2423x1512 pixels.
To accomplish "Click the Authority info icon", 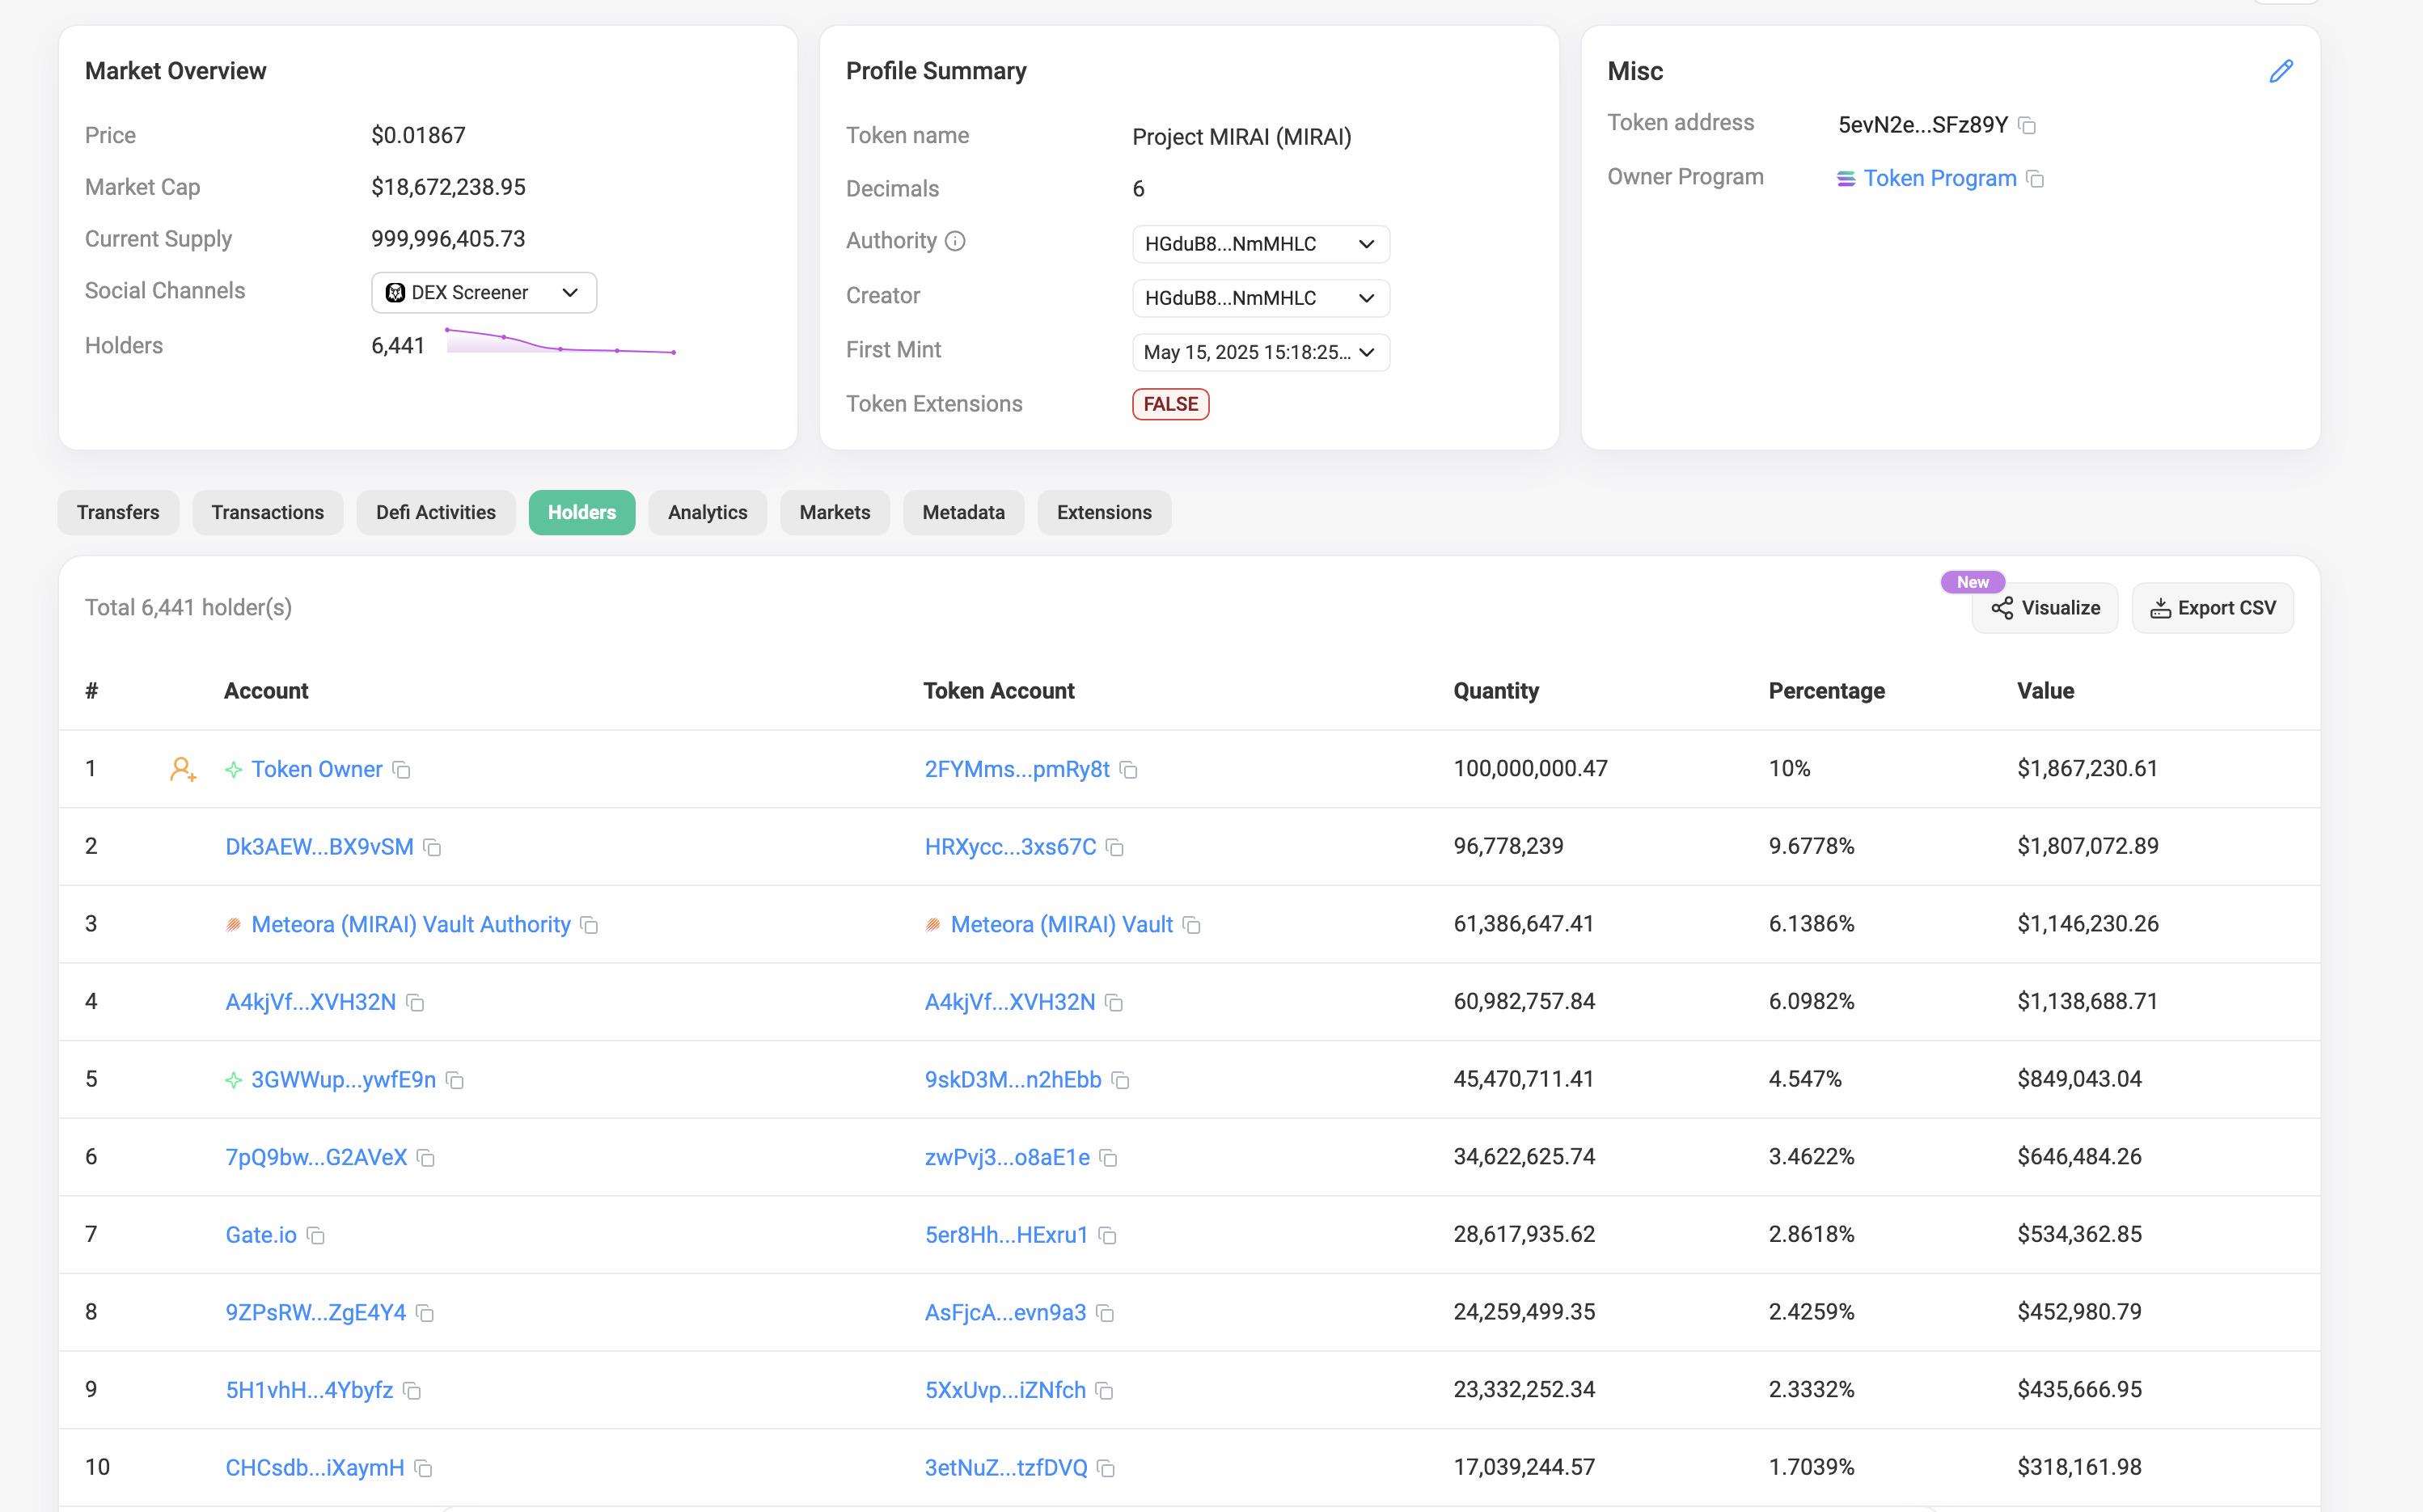I will [x=955, y=241].
